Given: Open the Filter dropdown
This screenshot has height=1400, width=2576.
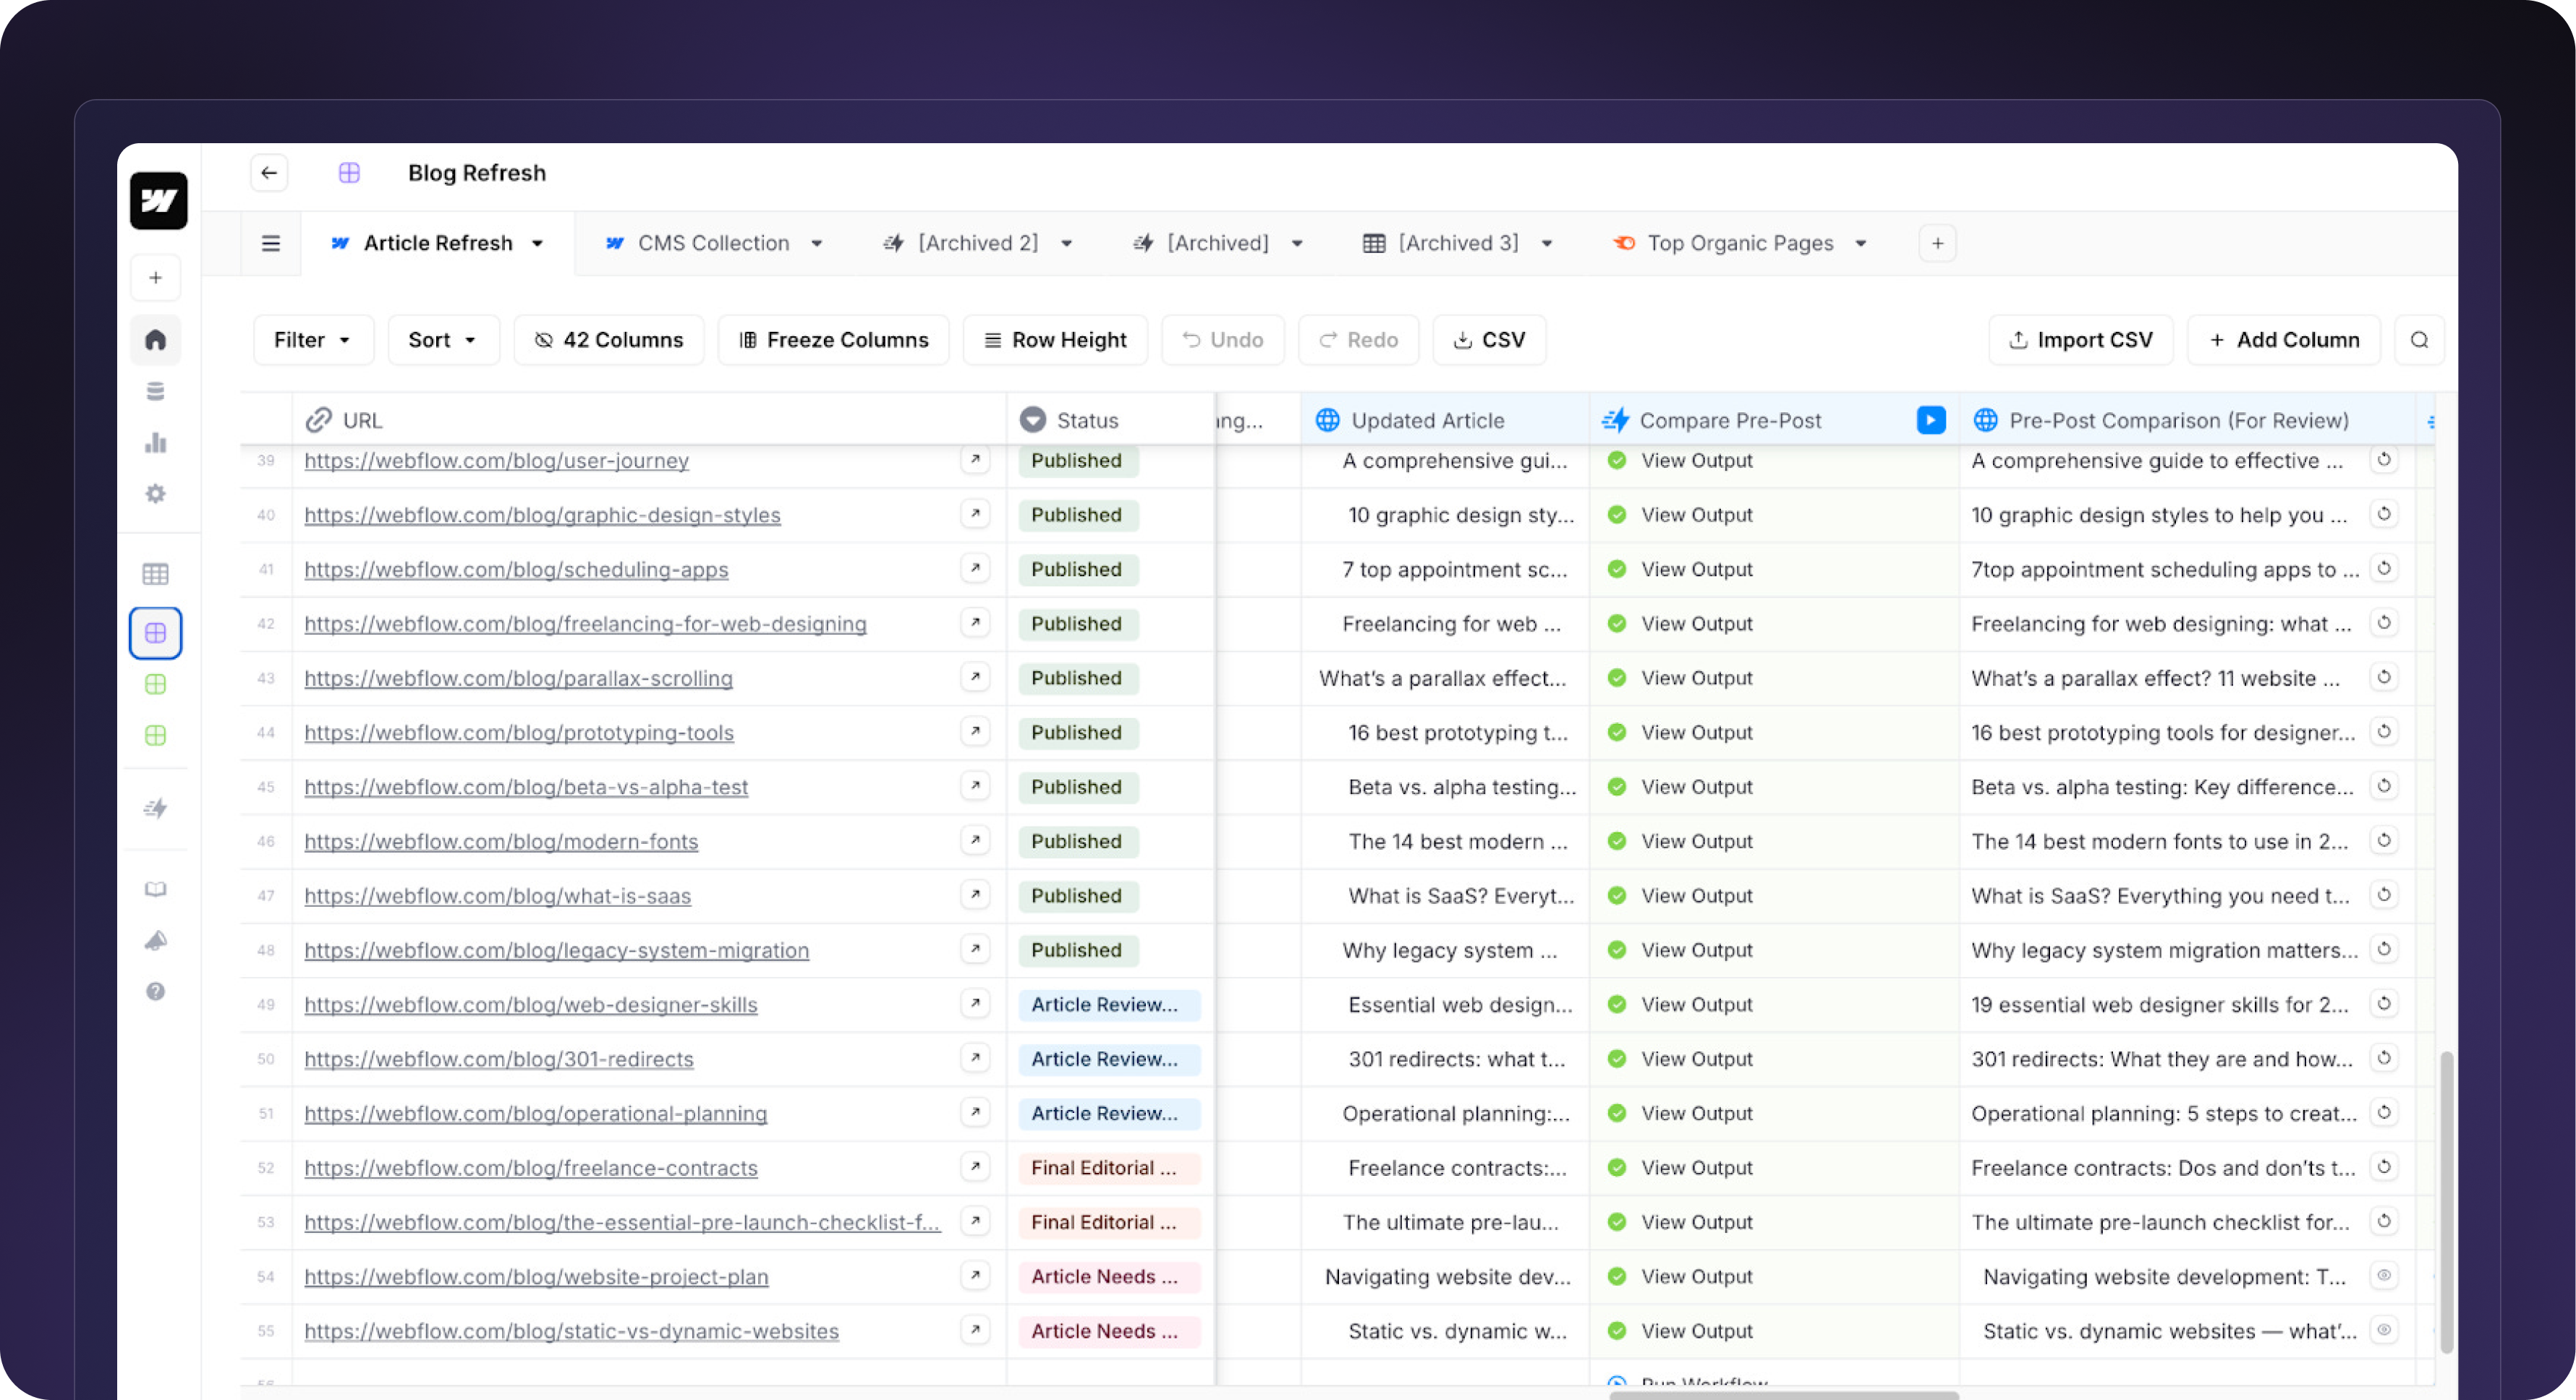Looking at the screenshot, I should 313,340.
